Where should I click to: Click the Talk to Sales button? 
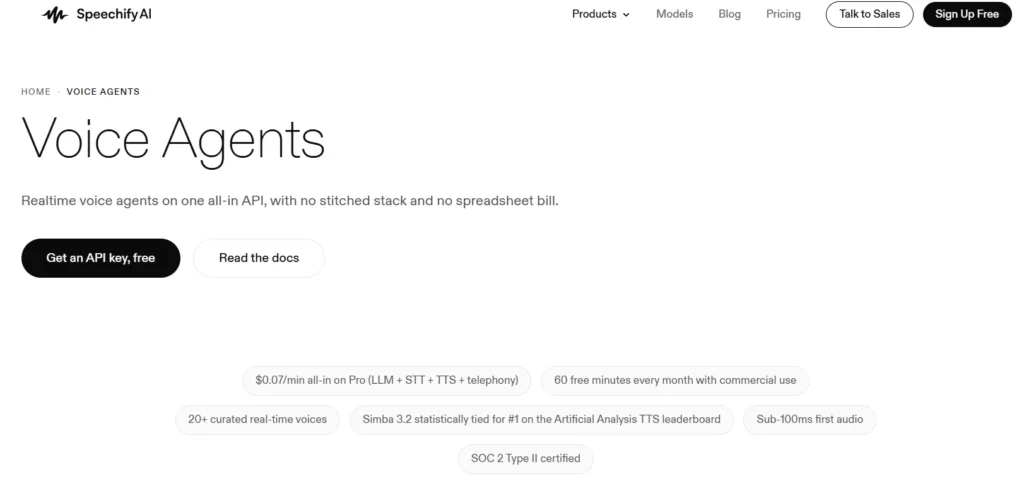(869, 14)
